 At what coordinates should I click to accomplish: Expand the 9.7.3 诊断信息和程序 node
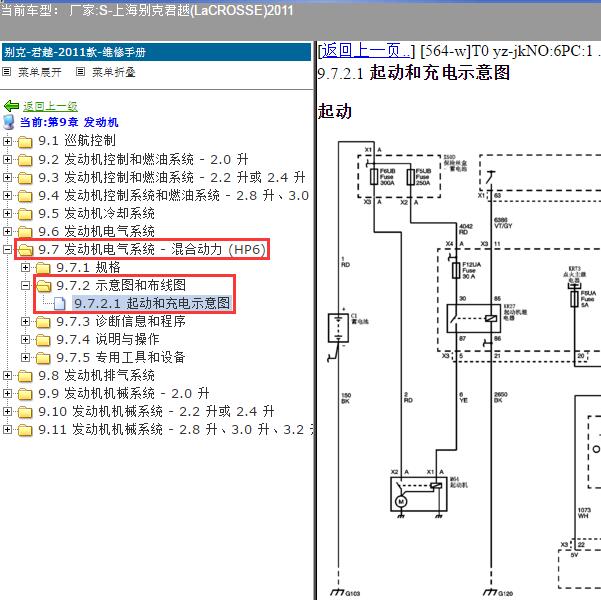(25, 321)
